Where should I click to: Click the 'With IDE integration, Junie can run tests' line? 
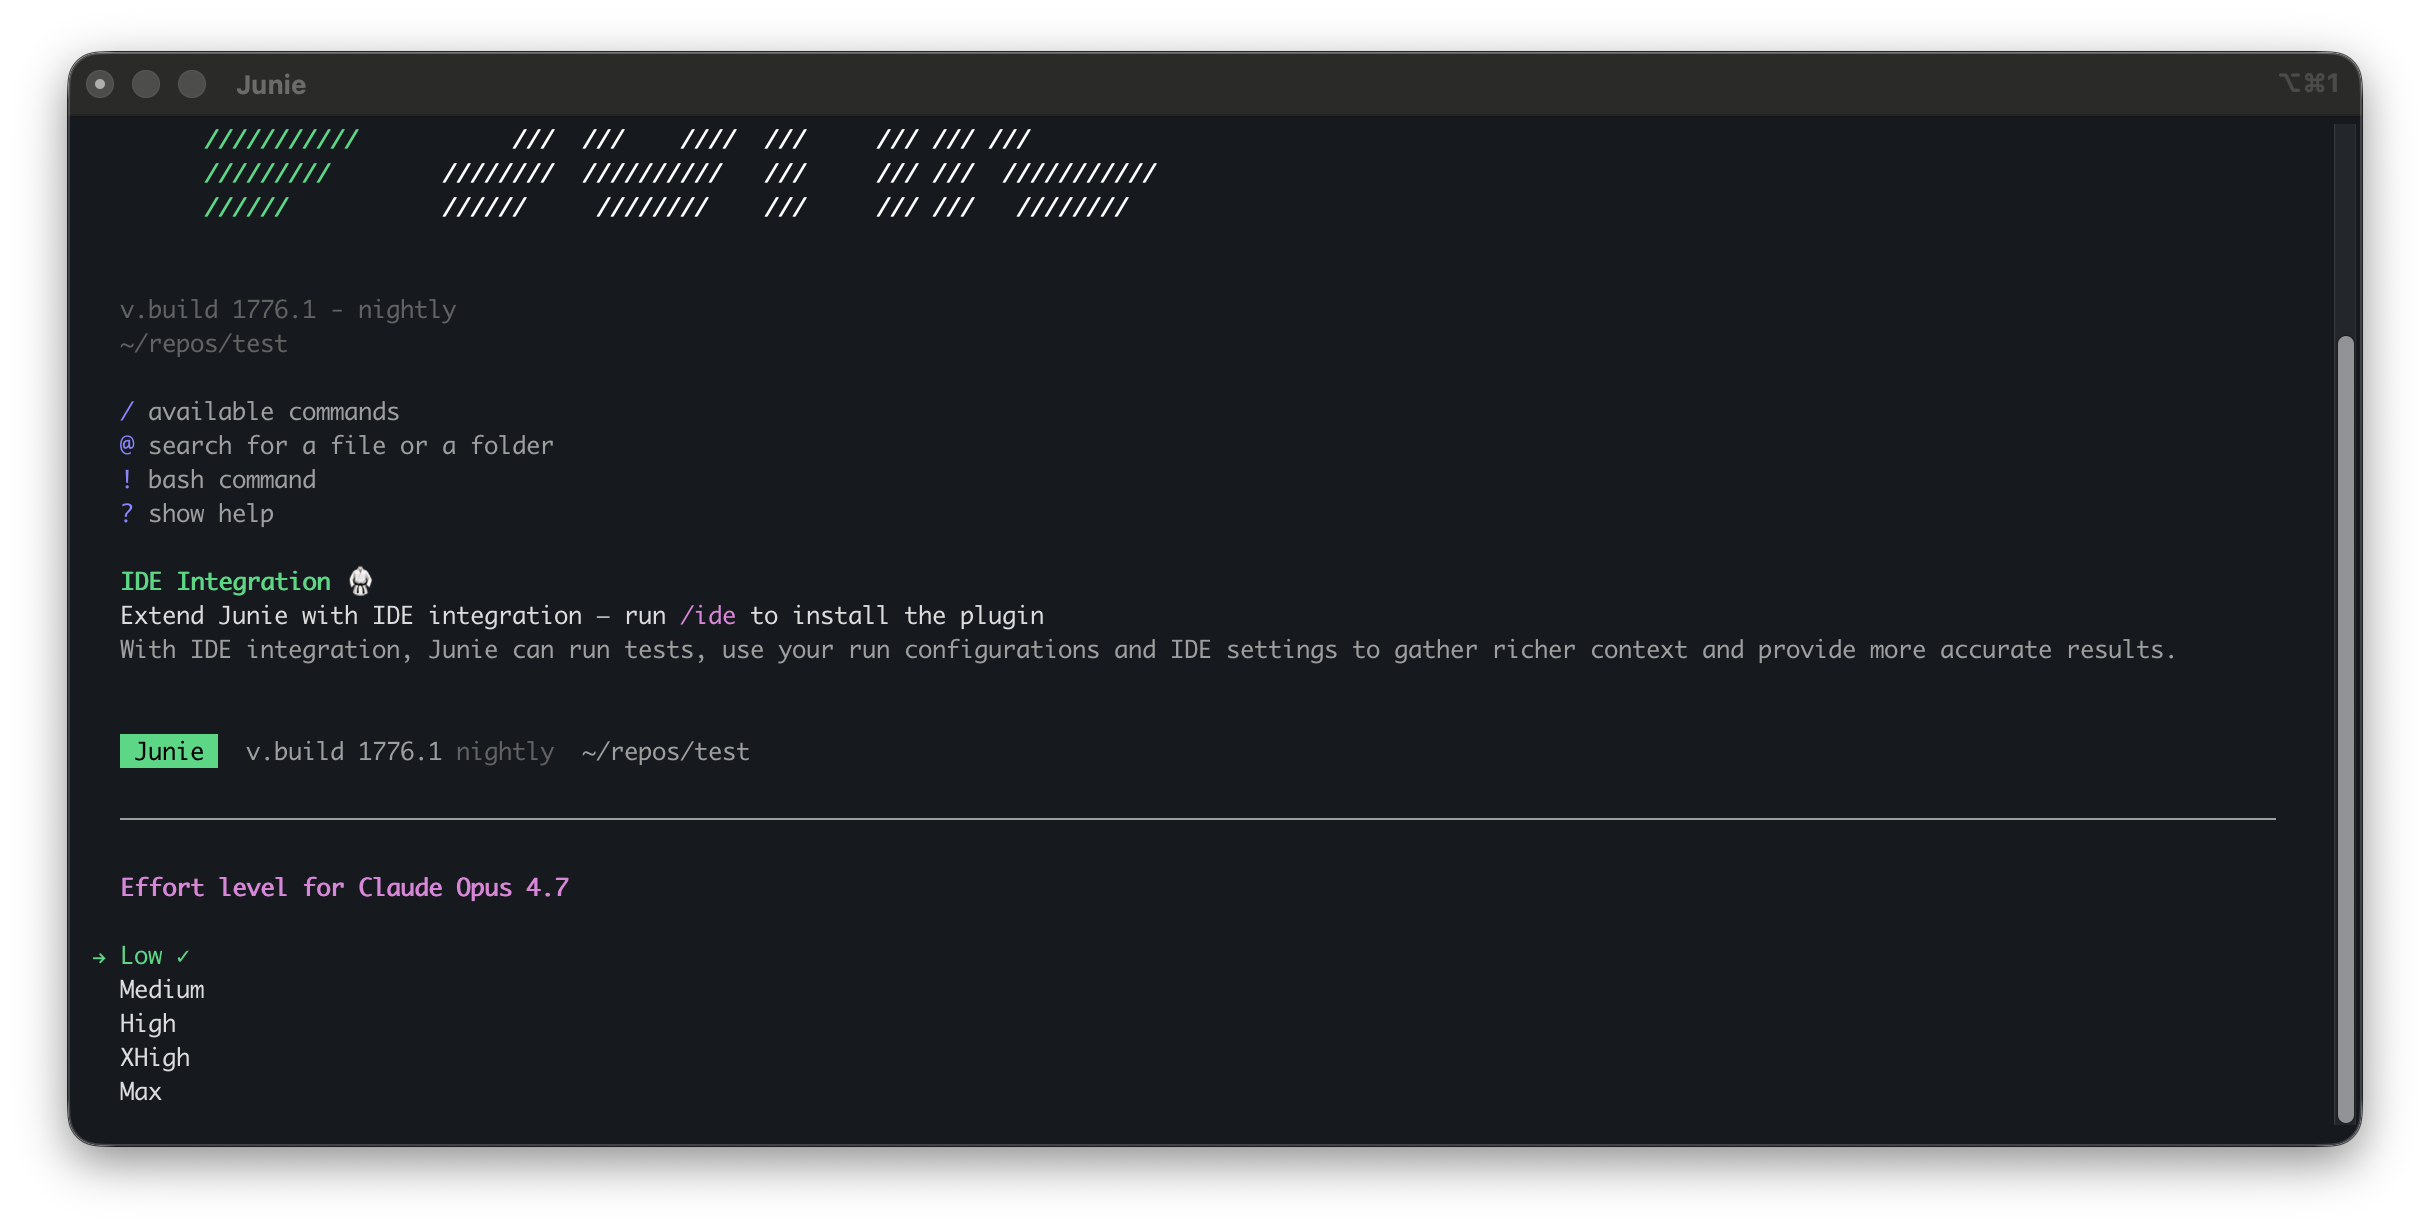pos(1148,649)
